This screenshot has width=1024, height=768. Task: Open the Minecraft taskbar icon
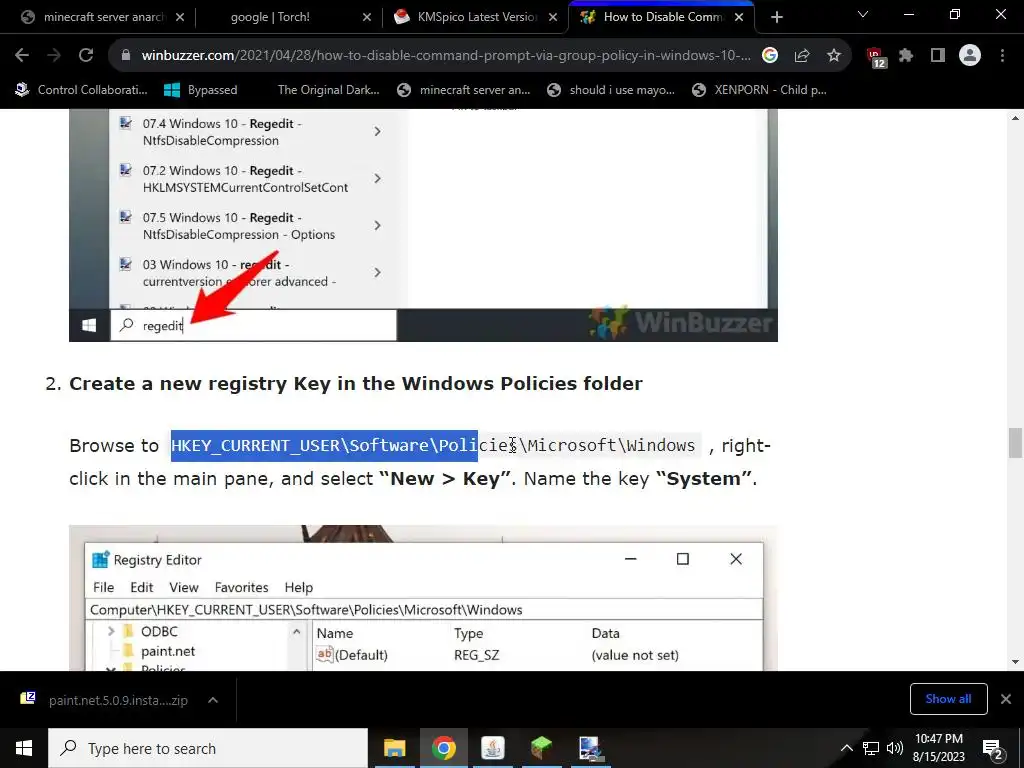[541, 748]
